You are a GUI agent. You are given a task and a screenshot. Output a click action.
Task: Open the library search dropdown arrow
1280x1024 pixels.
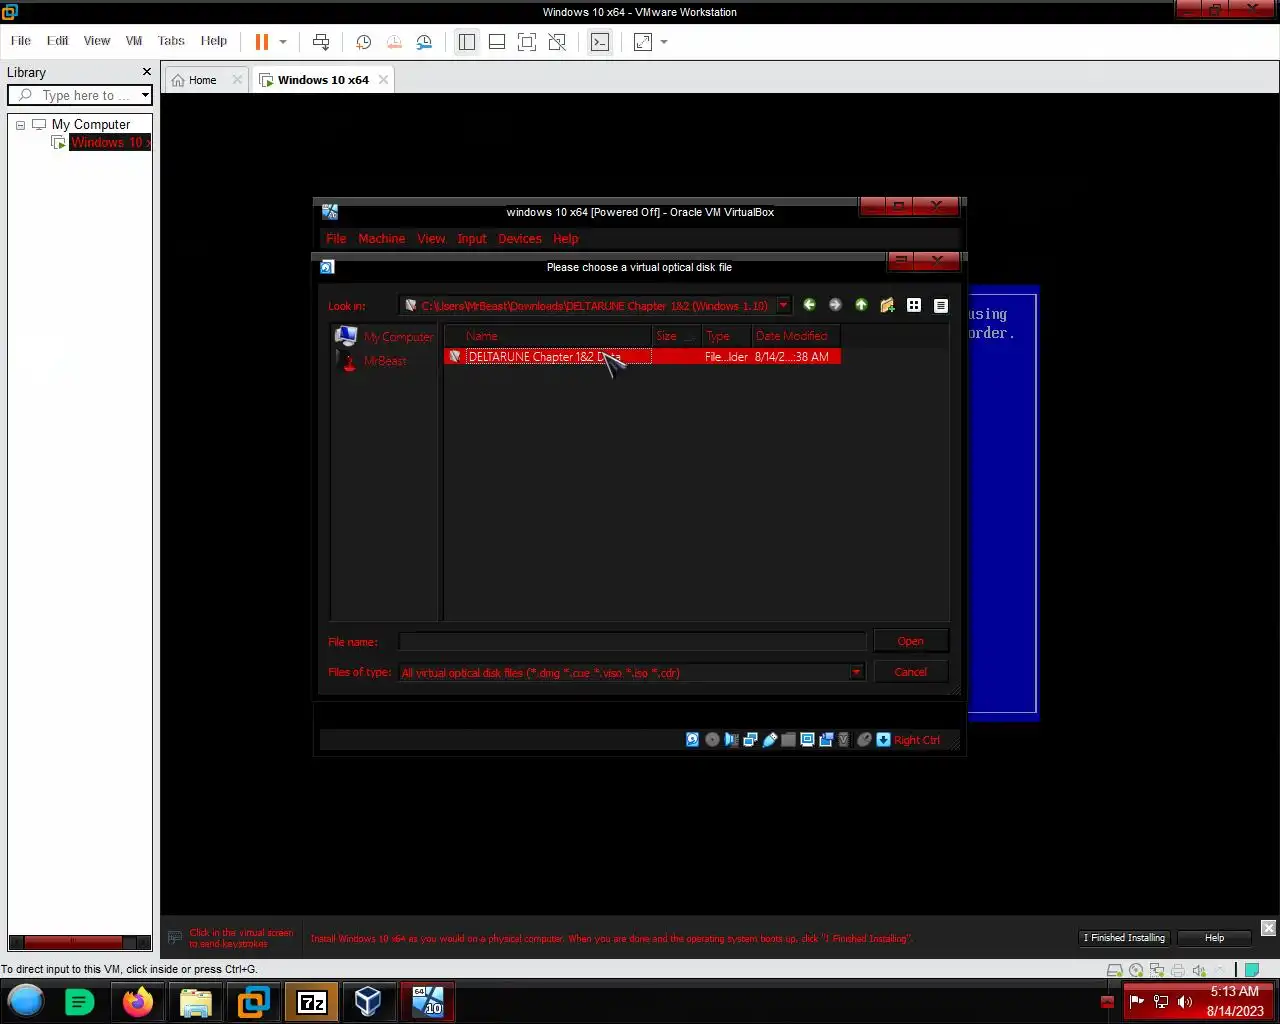pyautogui.click(x=145, y=95)
